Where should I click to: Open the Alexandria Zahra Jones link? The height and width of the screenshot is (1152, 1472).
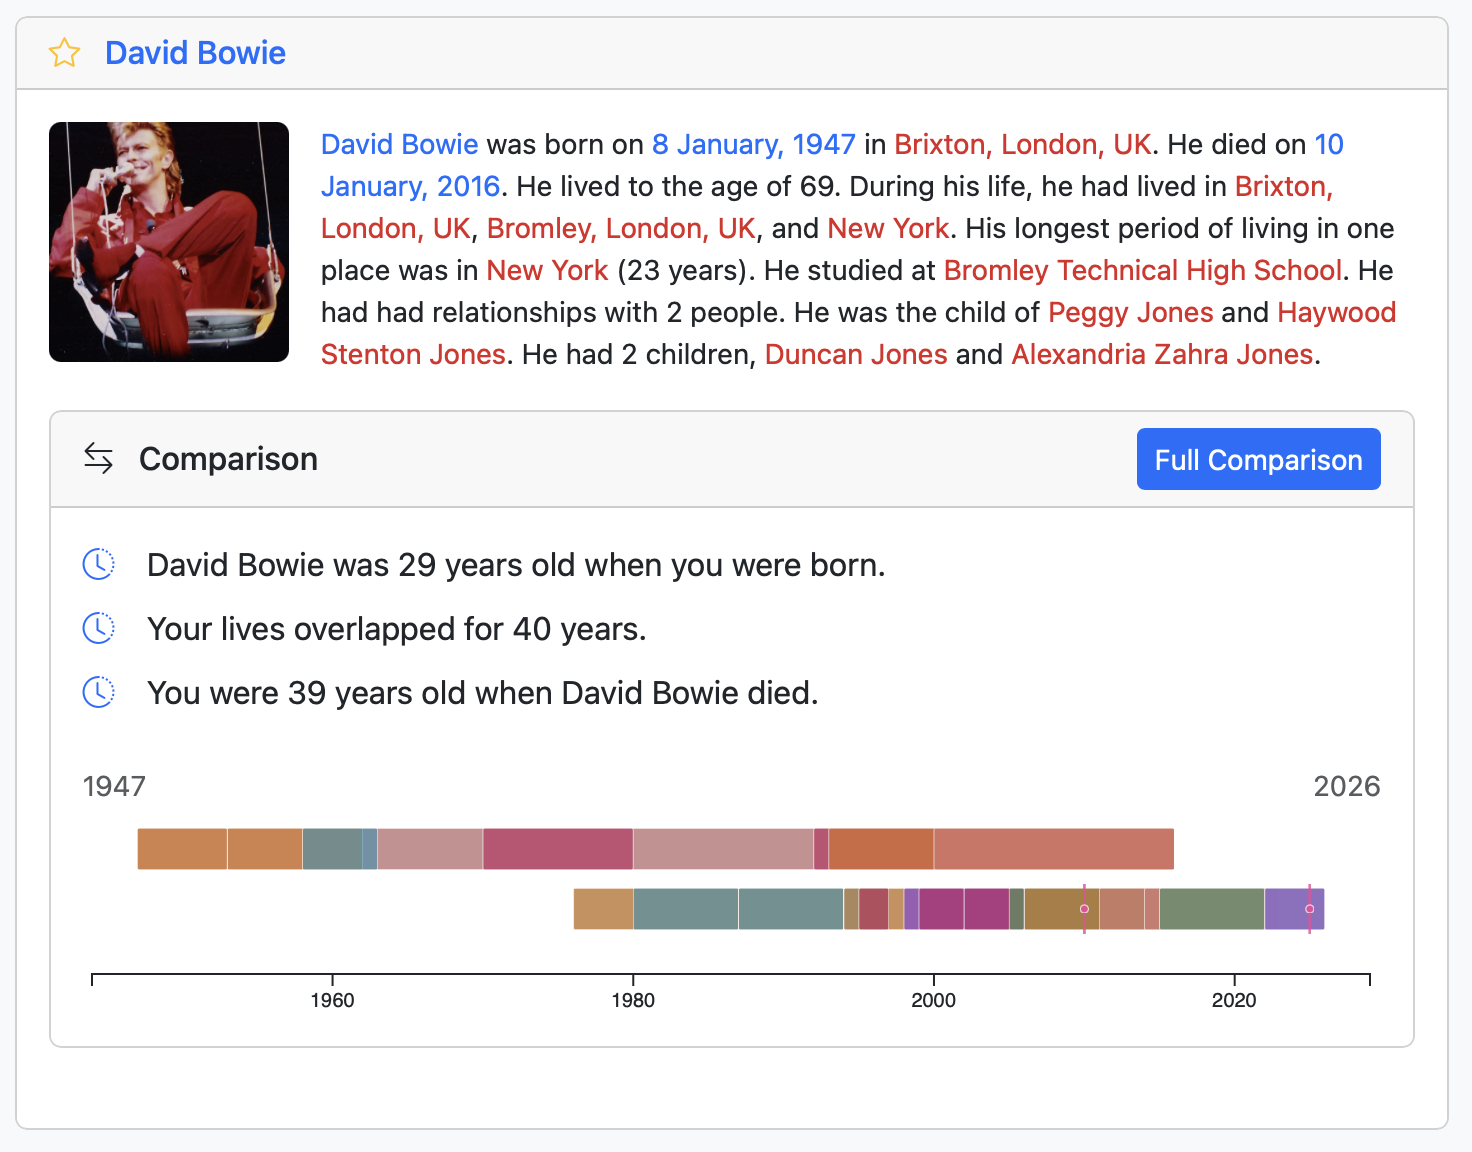(1162, 354)
